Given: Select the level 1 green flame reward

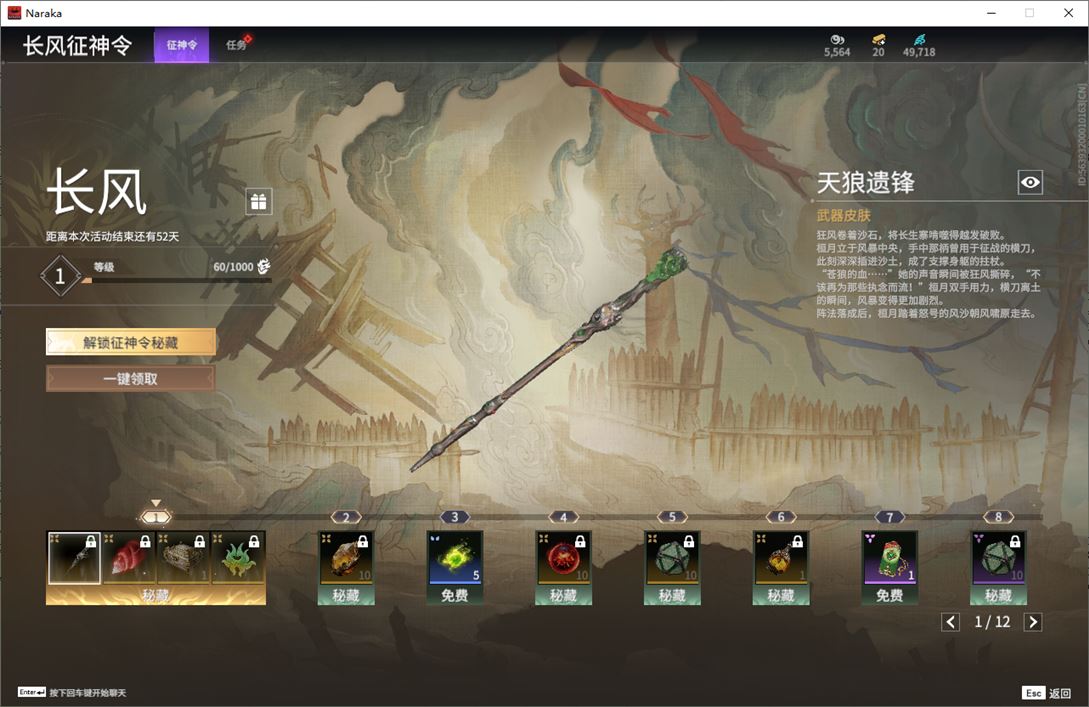Looking at the screenshot, I should tap(238, 558).
